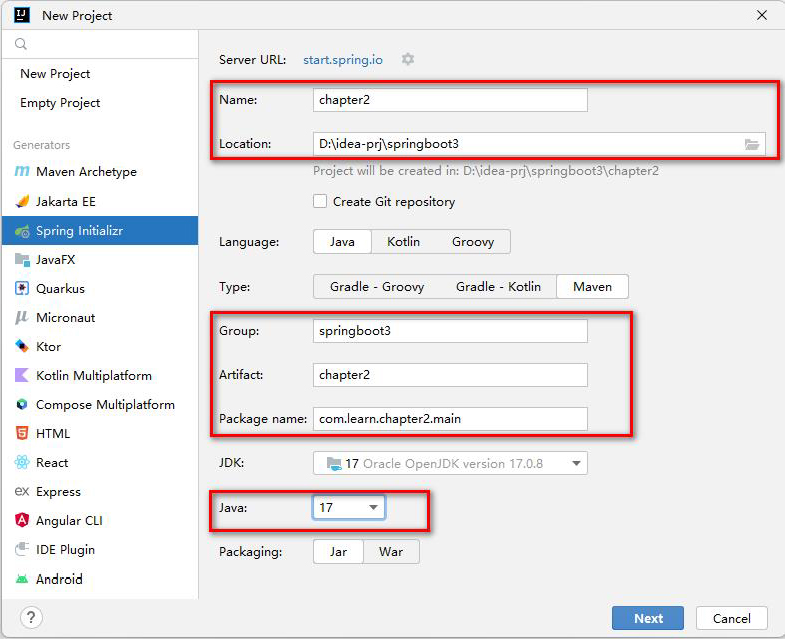Screen dimensions: 785x639
Task: Choose JavaFX generator
Action: pos(100,259)
